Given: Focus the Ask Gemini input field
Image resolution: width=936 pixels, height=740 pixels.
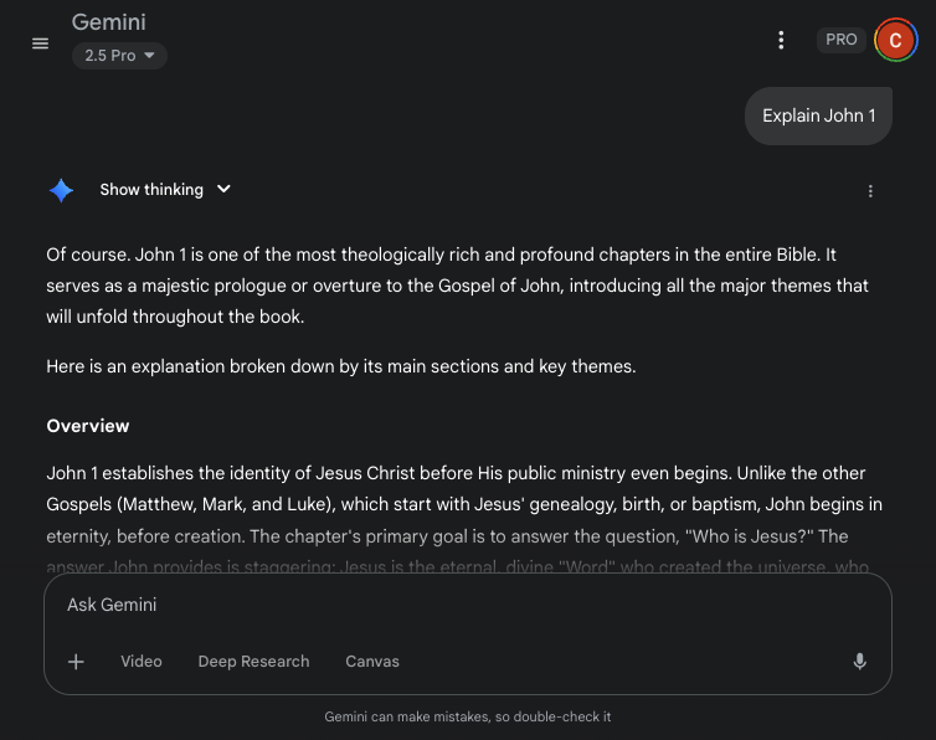Looking at the screenshot, I should [460, 605].
